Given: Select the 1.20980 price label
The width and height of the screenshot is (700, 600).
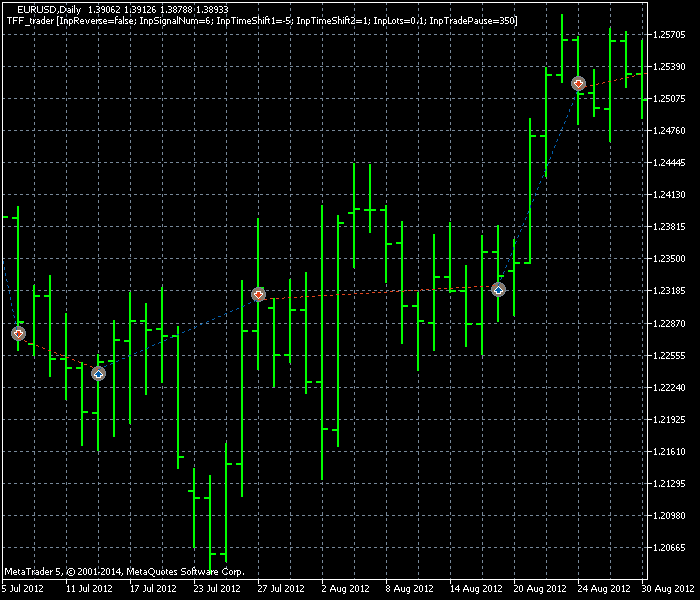Looking at the screenshot, I should point(669,516).
